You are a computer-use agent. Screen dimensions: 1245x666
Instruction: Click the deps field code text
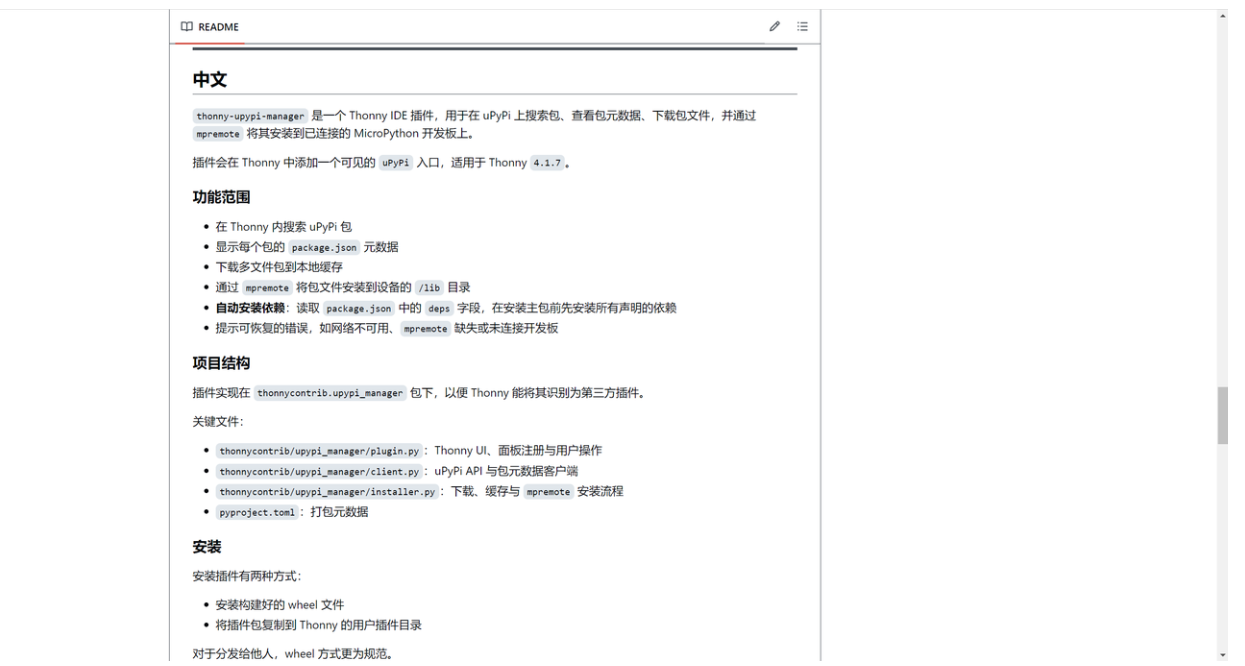(440, 308)
